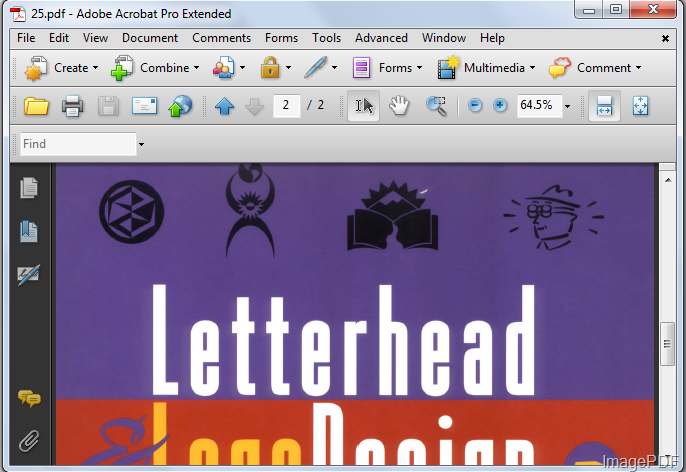The width and height of the screenshot is (686, 472).
Task: Zoom in with the plus button
Action: [x=500, y=105]
